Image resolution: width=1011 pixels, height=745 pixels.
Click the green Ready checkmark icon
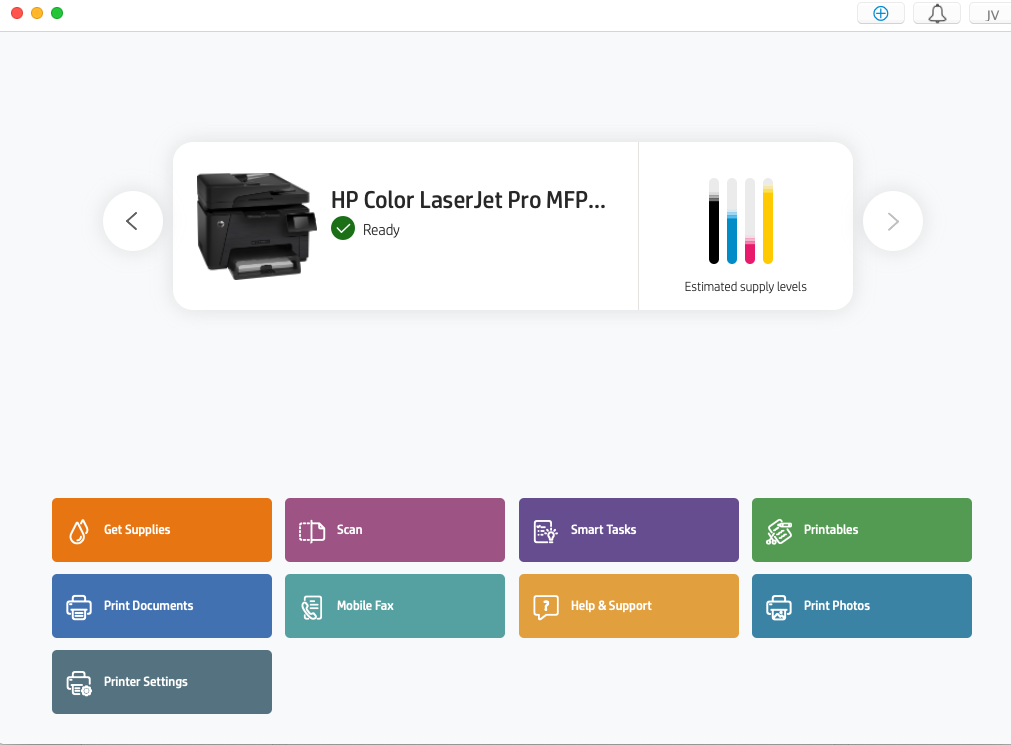[343, 228]
